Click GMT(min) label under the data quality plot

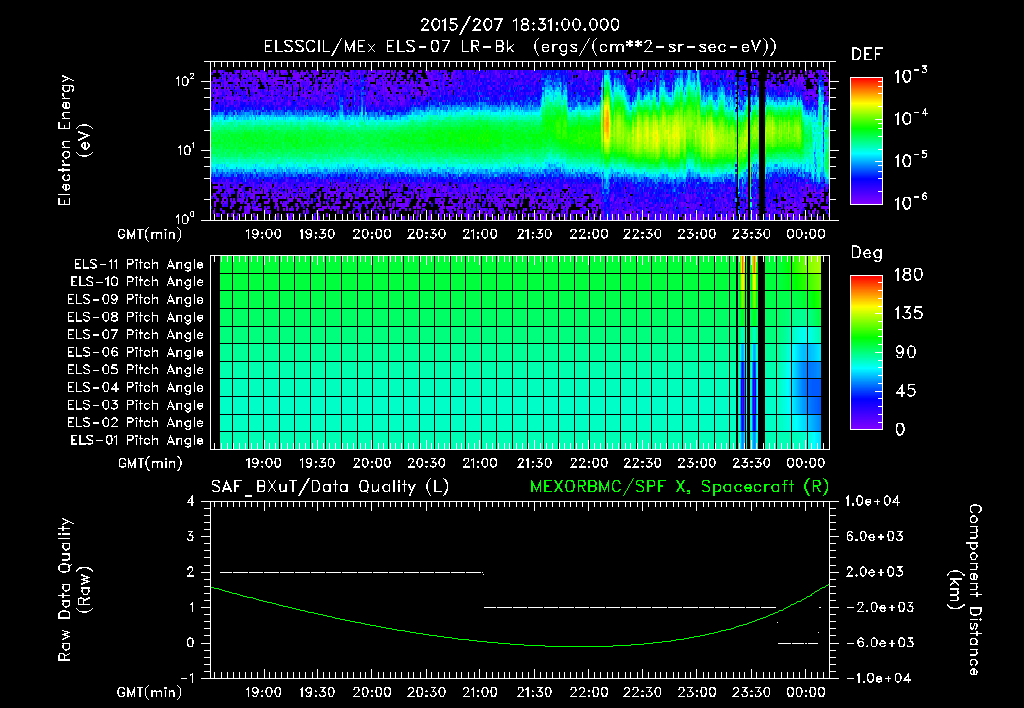pos(150,692)
